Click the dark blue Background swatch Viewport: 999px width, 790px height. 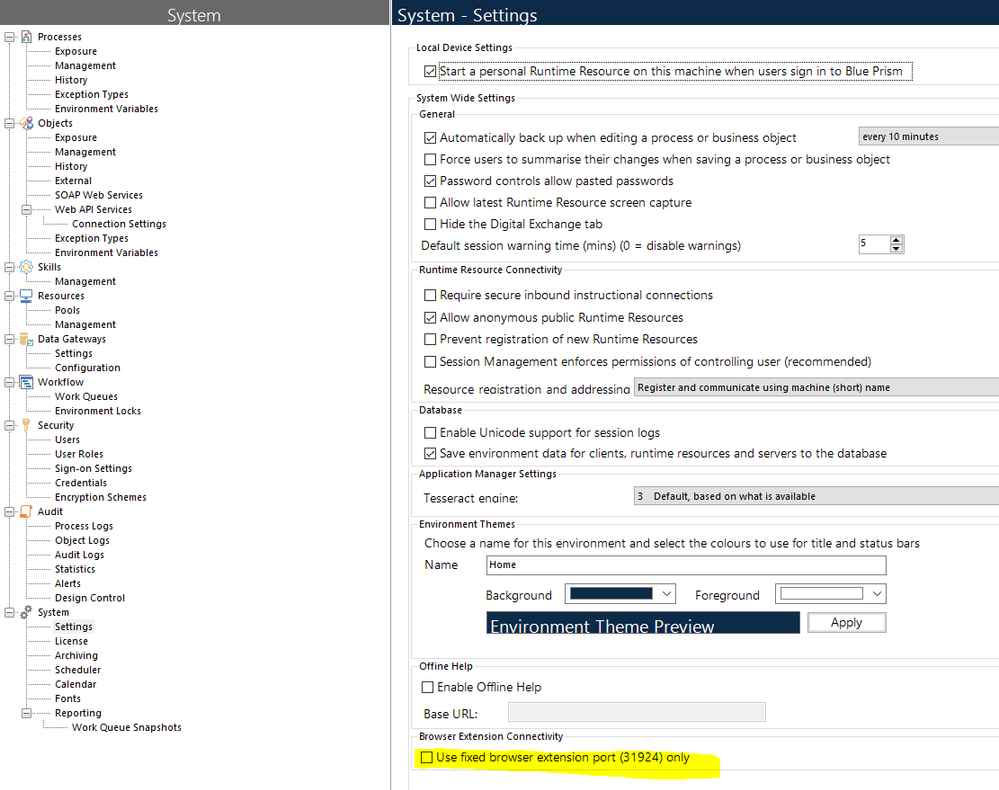611,594
